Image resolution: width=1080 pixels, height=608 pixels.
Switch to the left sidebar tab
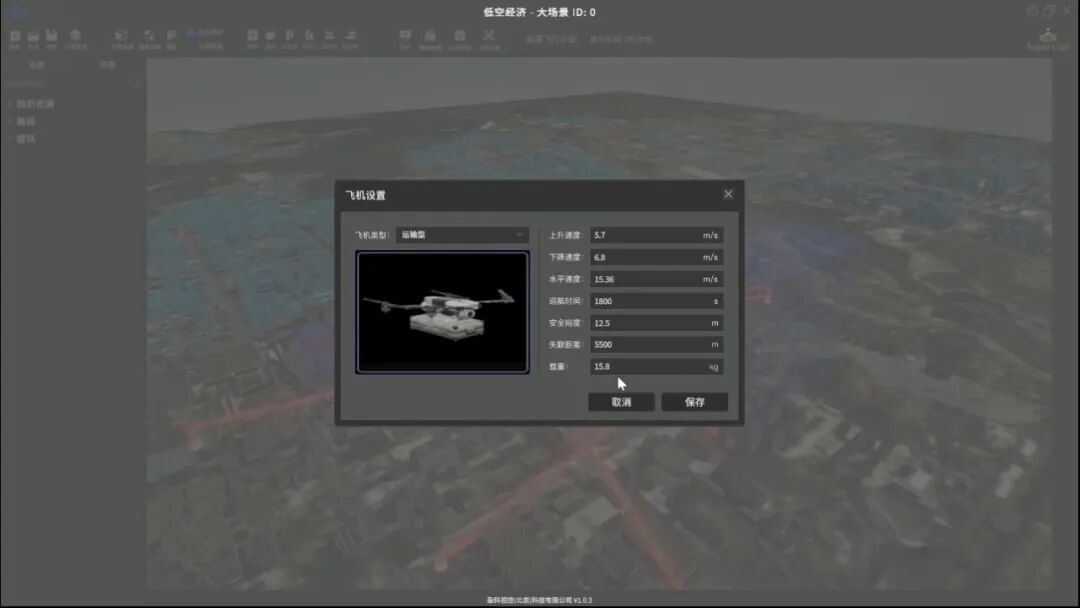point(34,64)
